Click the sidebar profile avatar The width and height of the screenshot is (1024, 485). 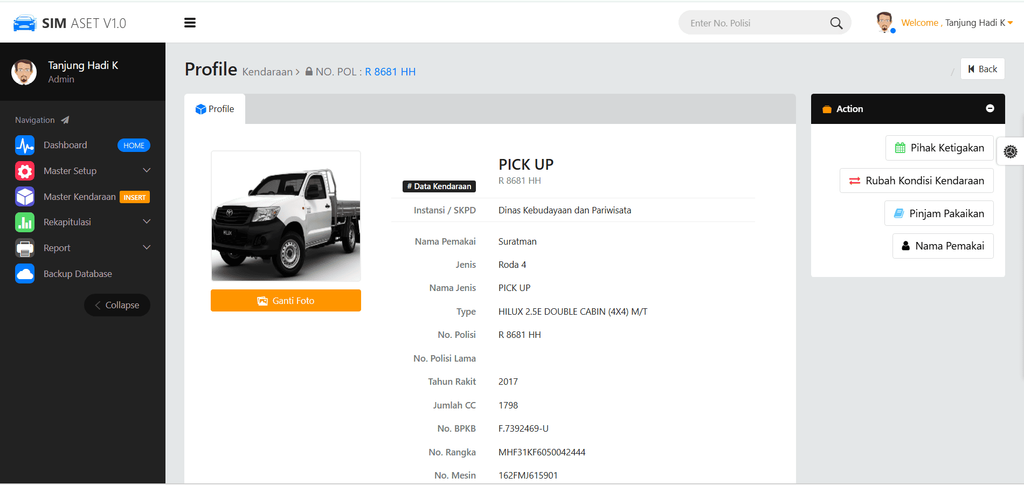click(24, 72)
